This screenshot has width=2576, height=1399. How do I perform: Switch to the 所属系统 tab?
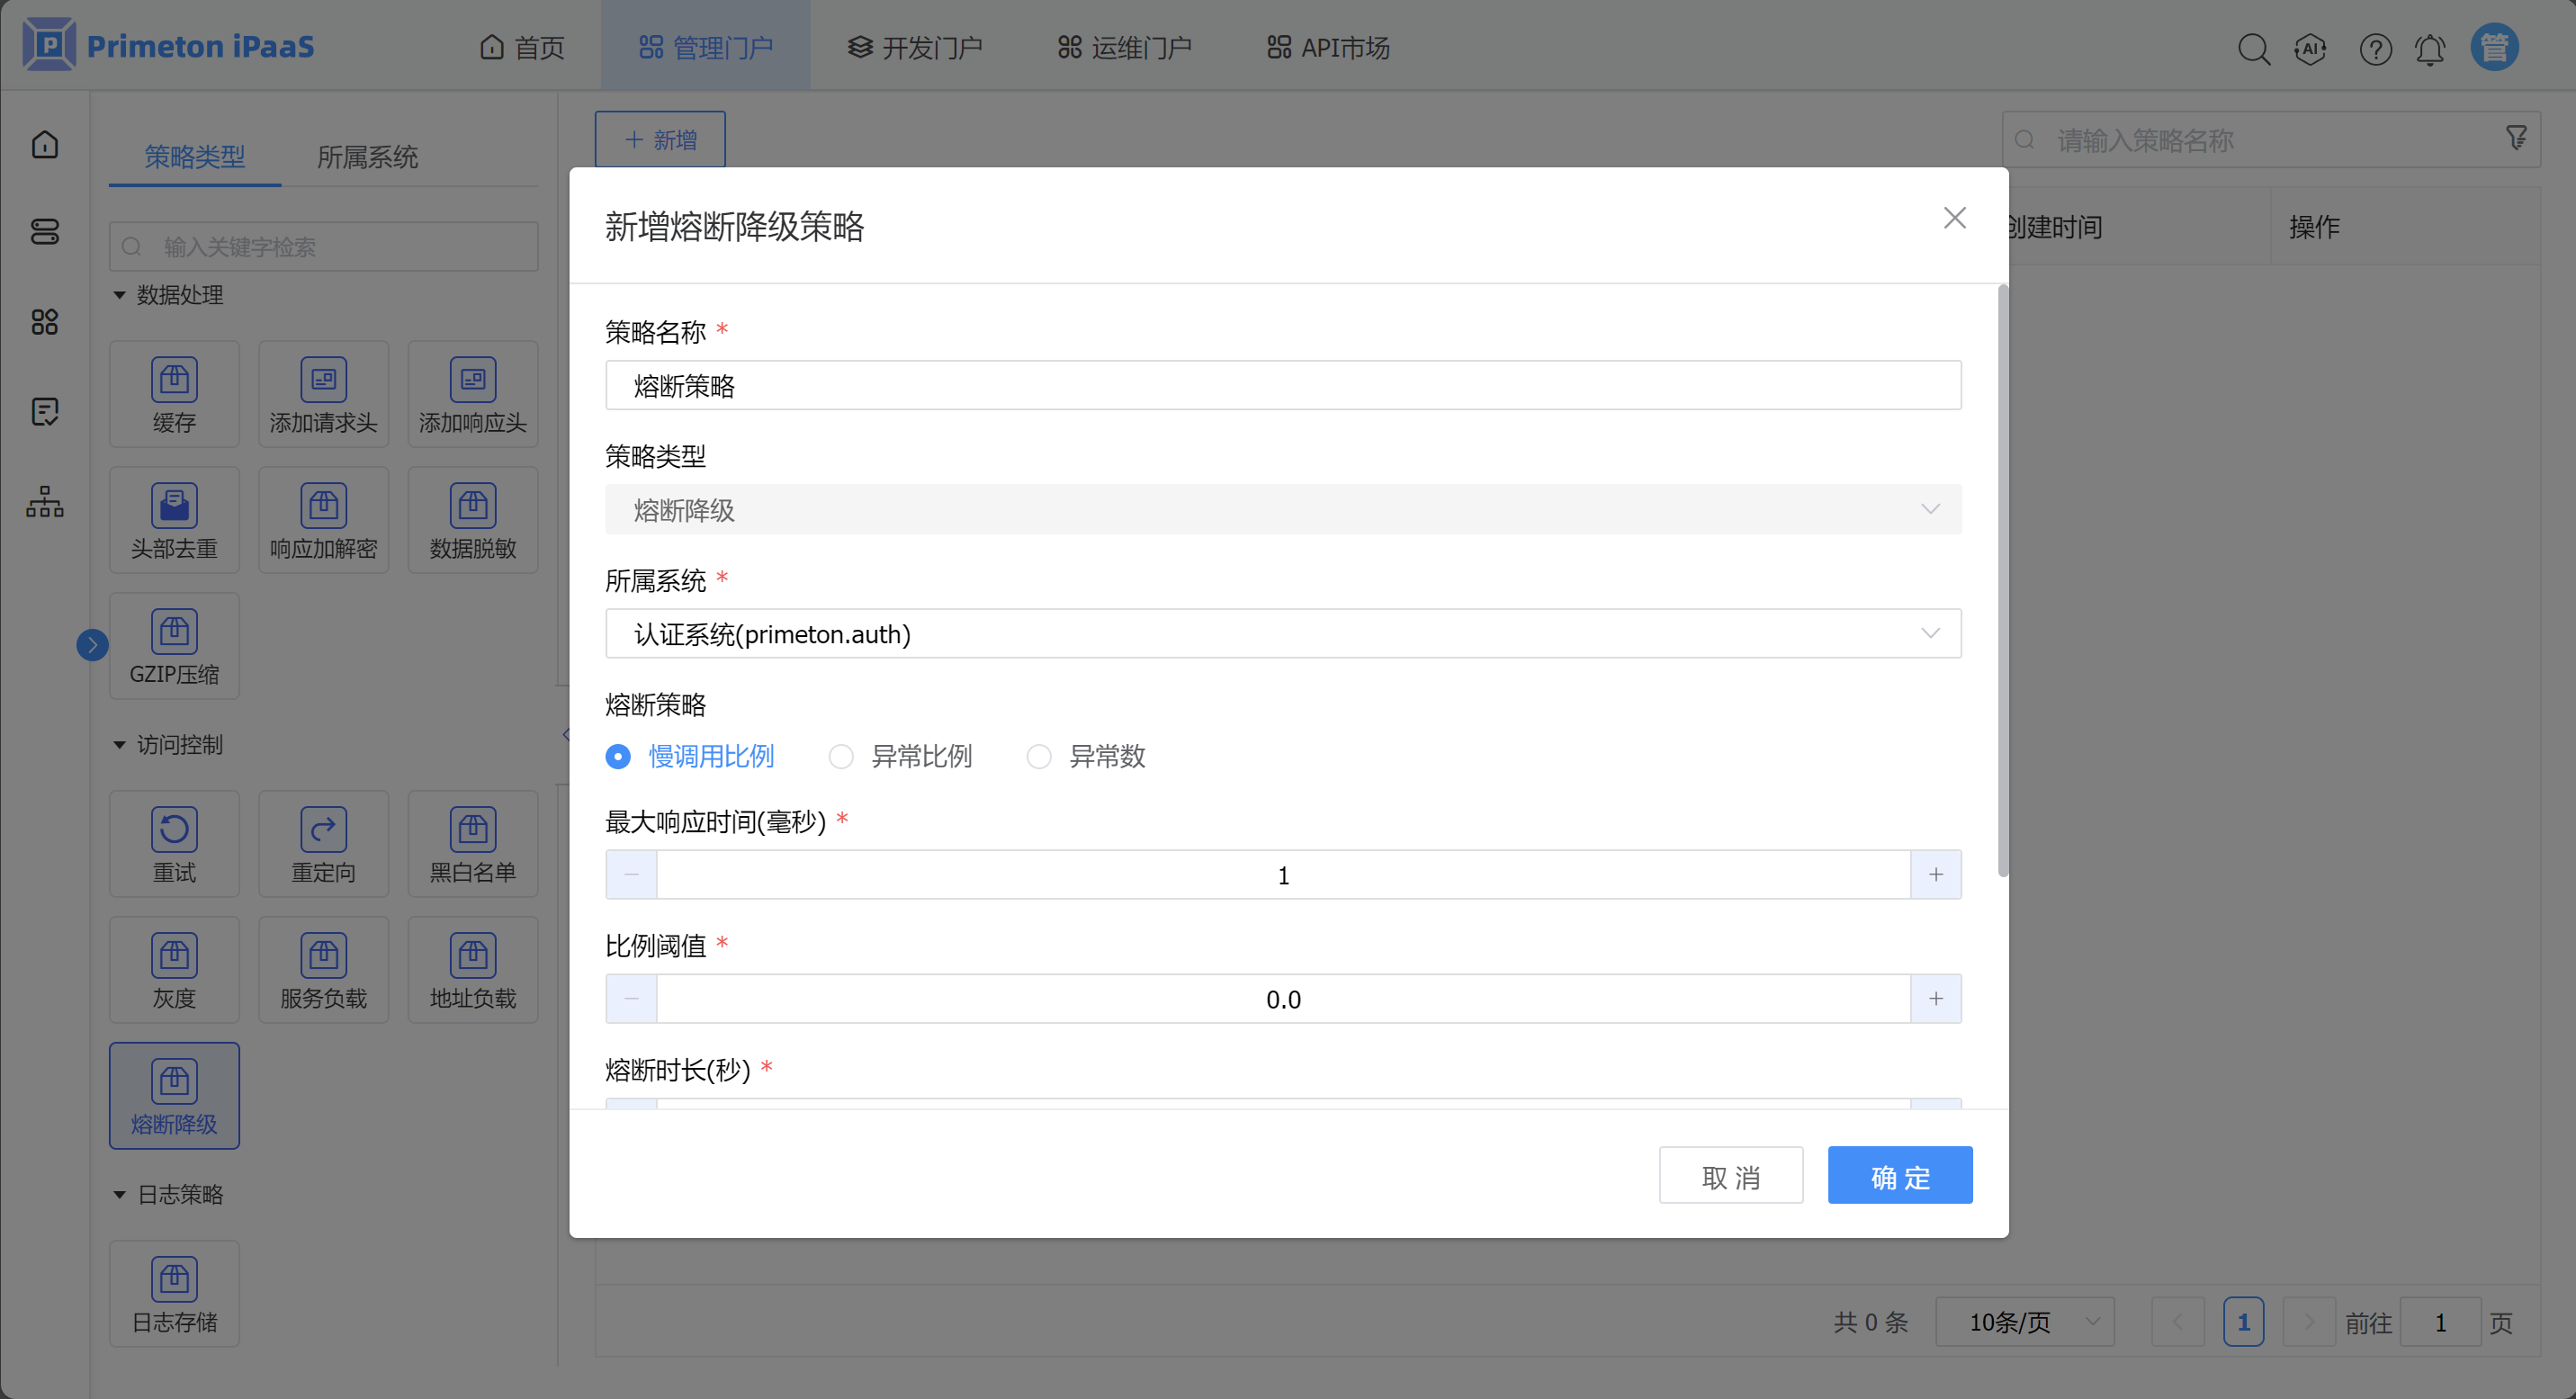coord(367,157)
